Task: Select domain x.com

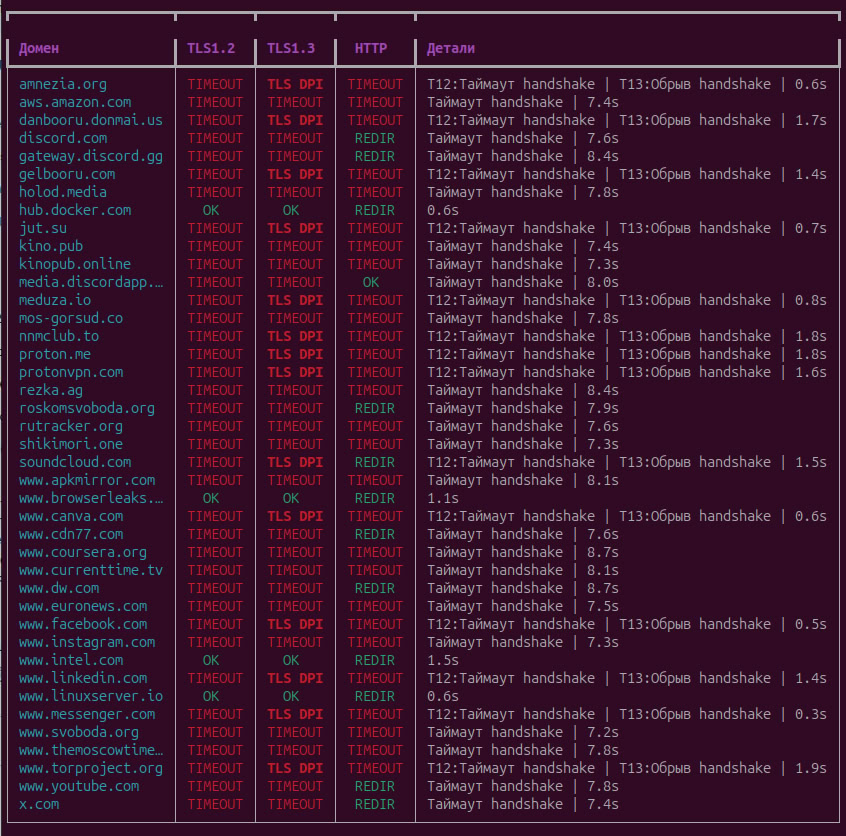Action: (39, 804)
